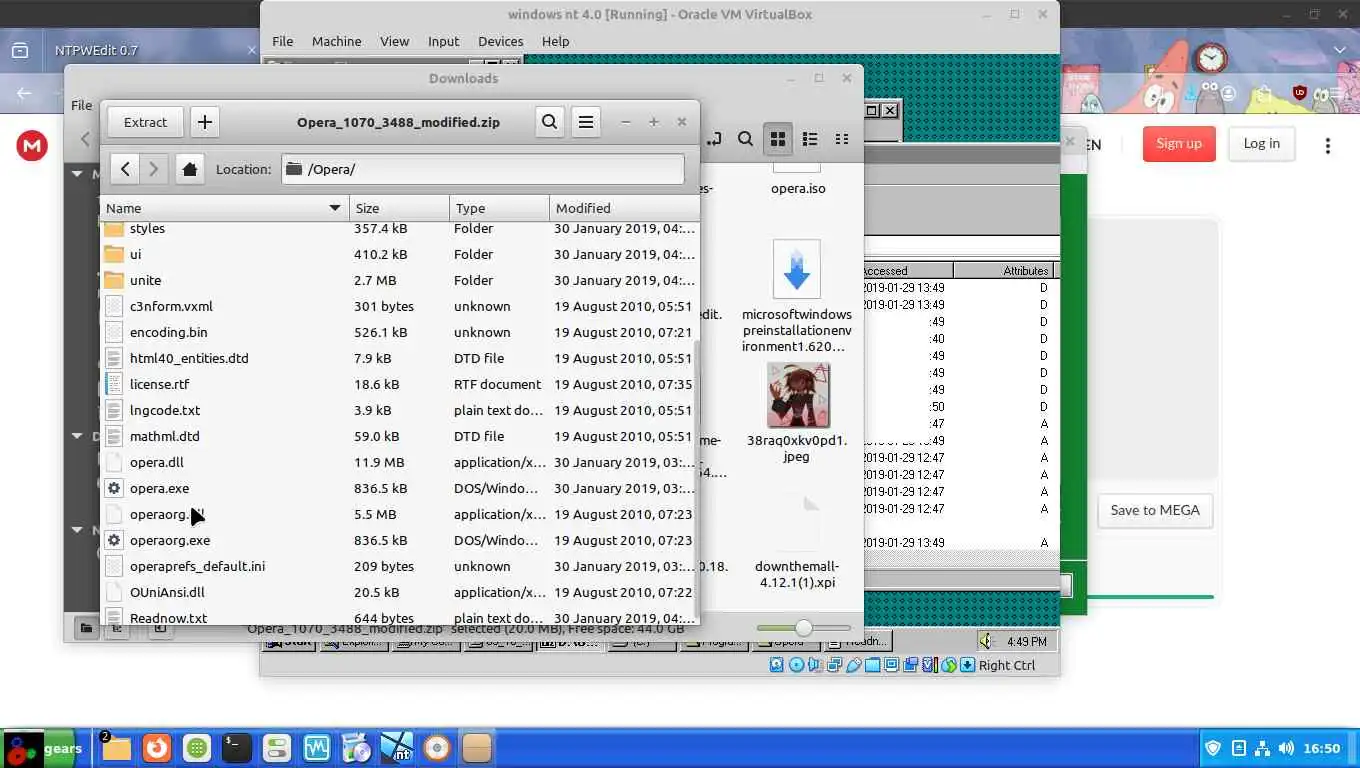Click Log in on MEGA page
Screen dimensions: 1360x768
(1261, 143)
